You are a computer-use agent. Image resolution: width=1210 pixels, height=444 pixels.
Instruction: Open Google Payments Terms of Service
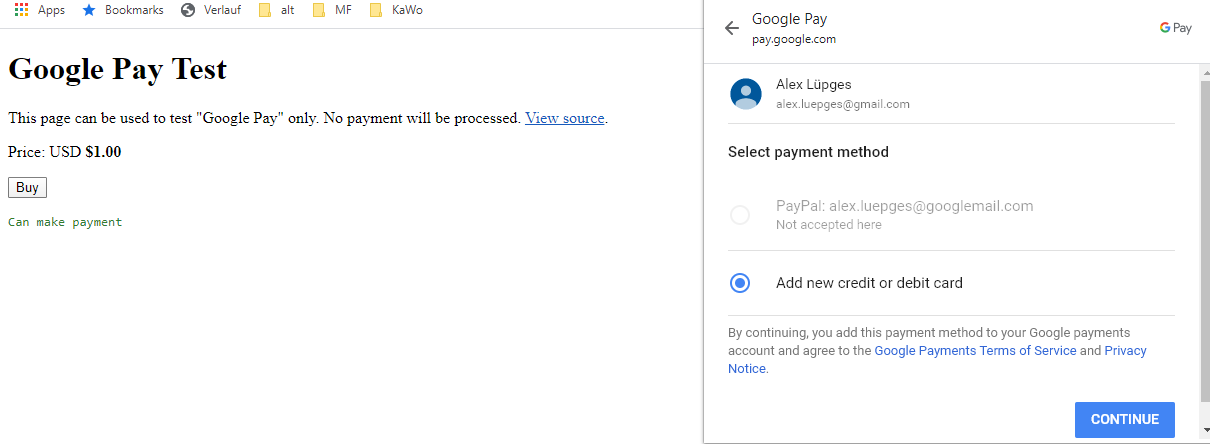click(x=975, y=351)
